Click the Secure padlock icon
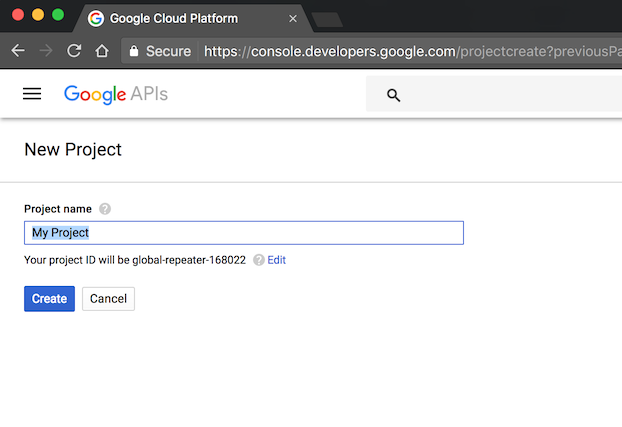Viewport: 622px width, 427px height. (x=132, y=51)
